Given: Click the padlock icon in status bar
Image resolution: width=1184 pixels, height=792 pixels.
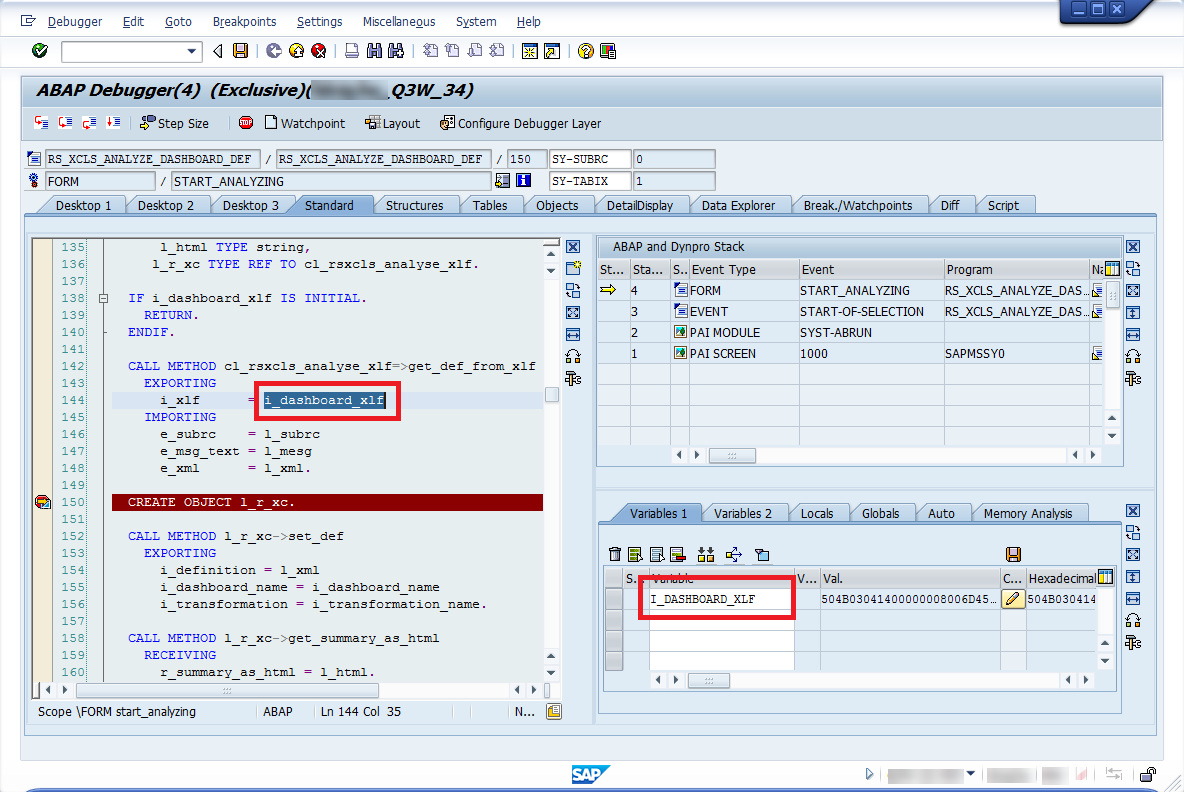Looking at the screenshot, I should pos(1148,774).
